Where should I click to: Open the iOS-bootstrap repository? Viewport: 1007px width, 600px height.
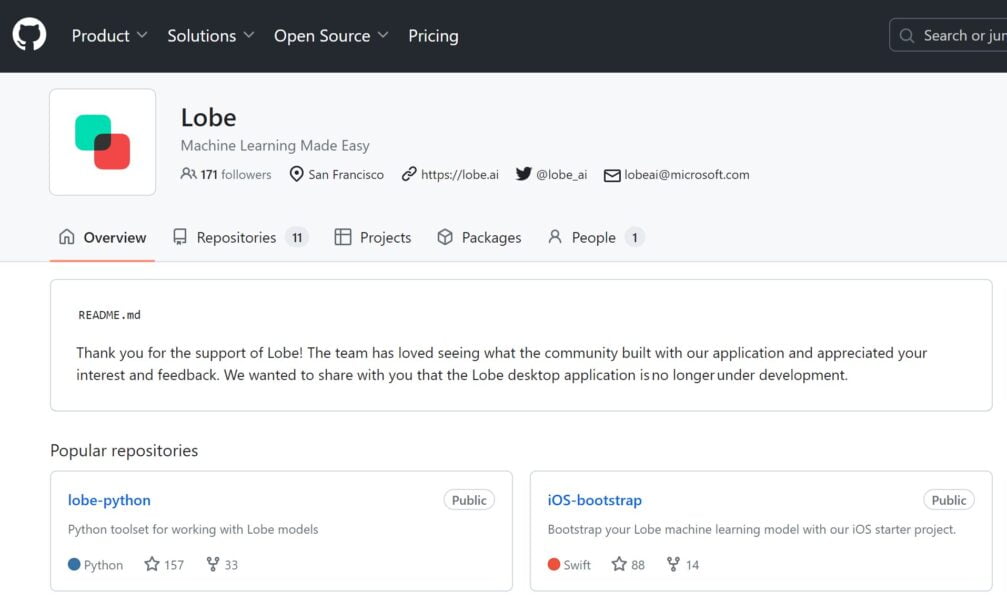[x=595, y=500]
